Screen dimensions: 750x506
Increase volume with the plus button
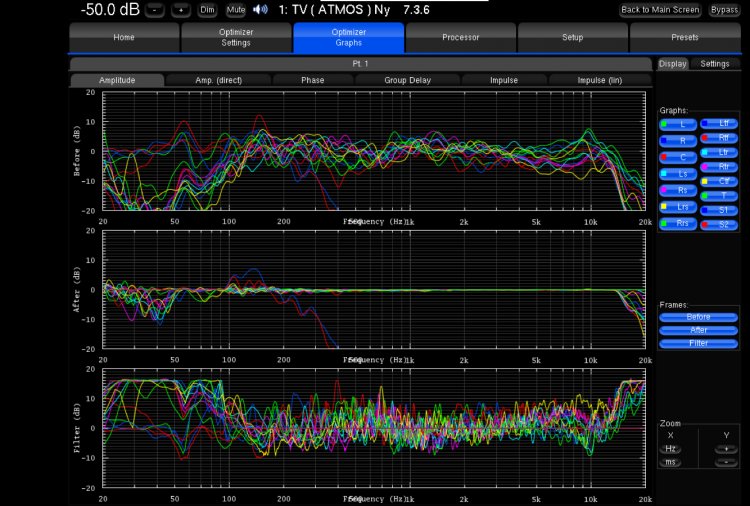coord(180,10)
